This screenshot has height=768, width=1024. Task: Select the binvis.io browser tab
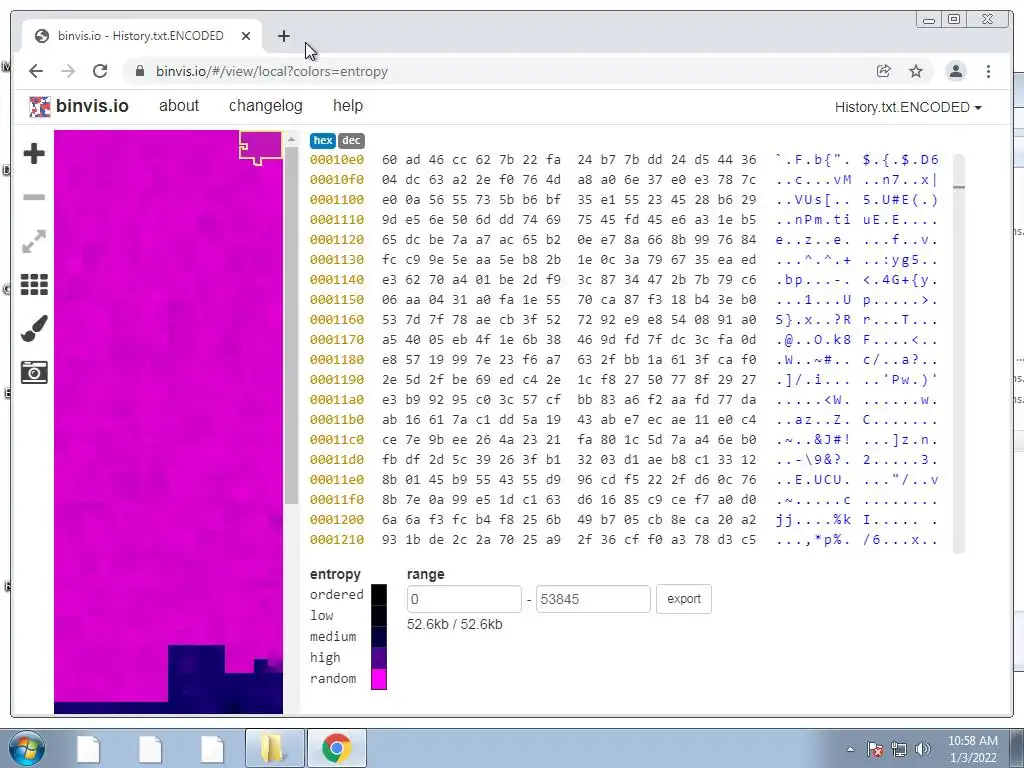click(142, 36)
